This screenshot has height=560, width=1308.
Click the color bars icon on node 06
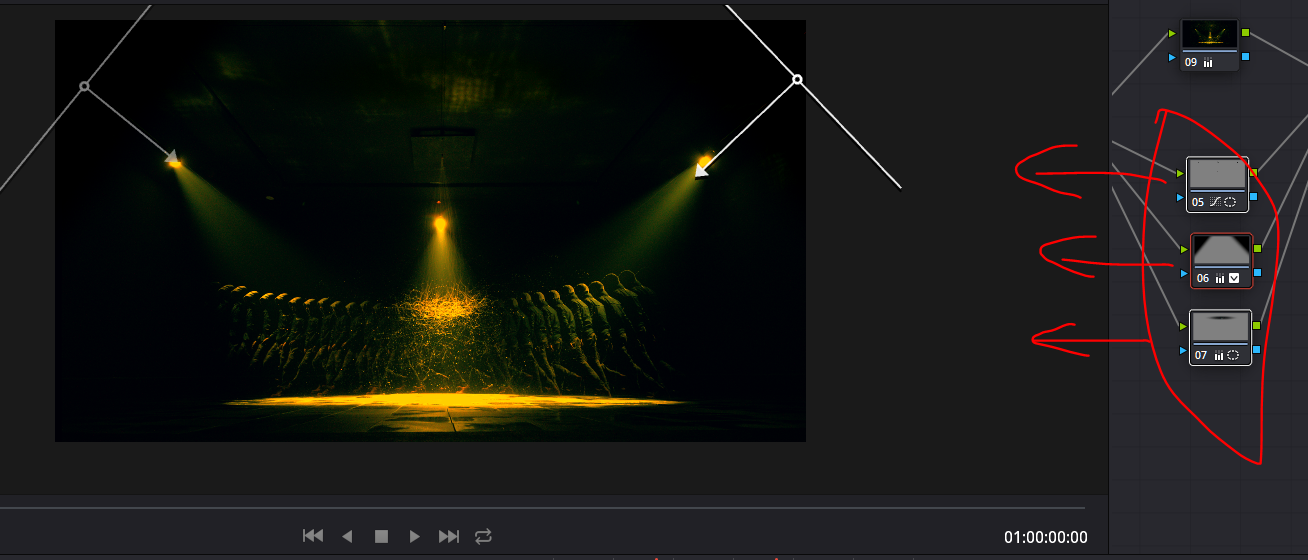(x=1220, y=279)
